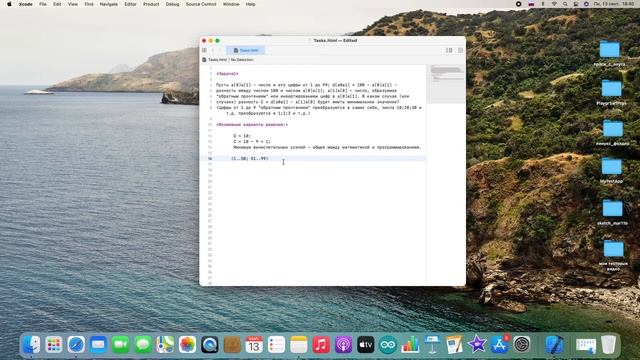The width and height of the screenshot is (640, 360).
Task: Open the View menu
Action: coord(73,4)
